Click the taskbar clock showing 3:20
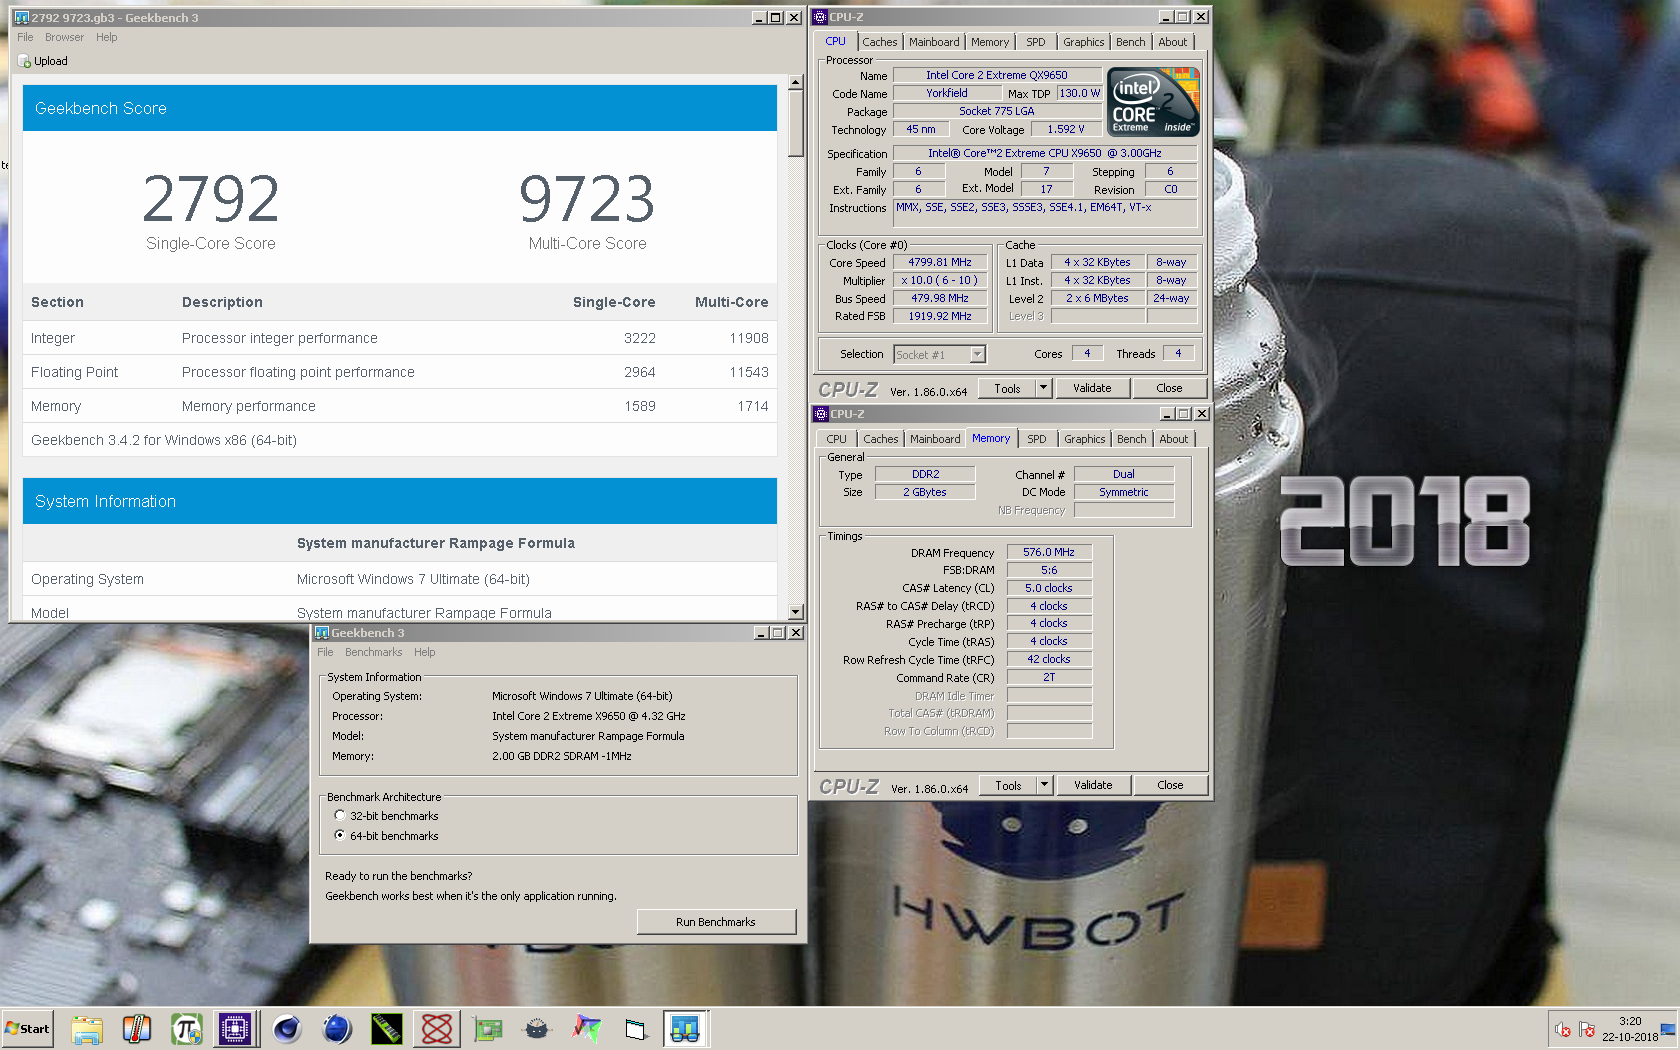Image resolution: width=1680 pixels, height=1050 pixels. tap(1630, 1021)
